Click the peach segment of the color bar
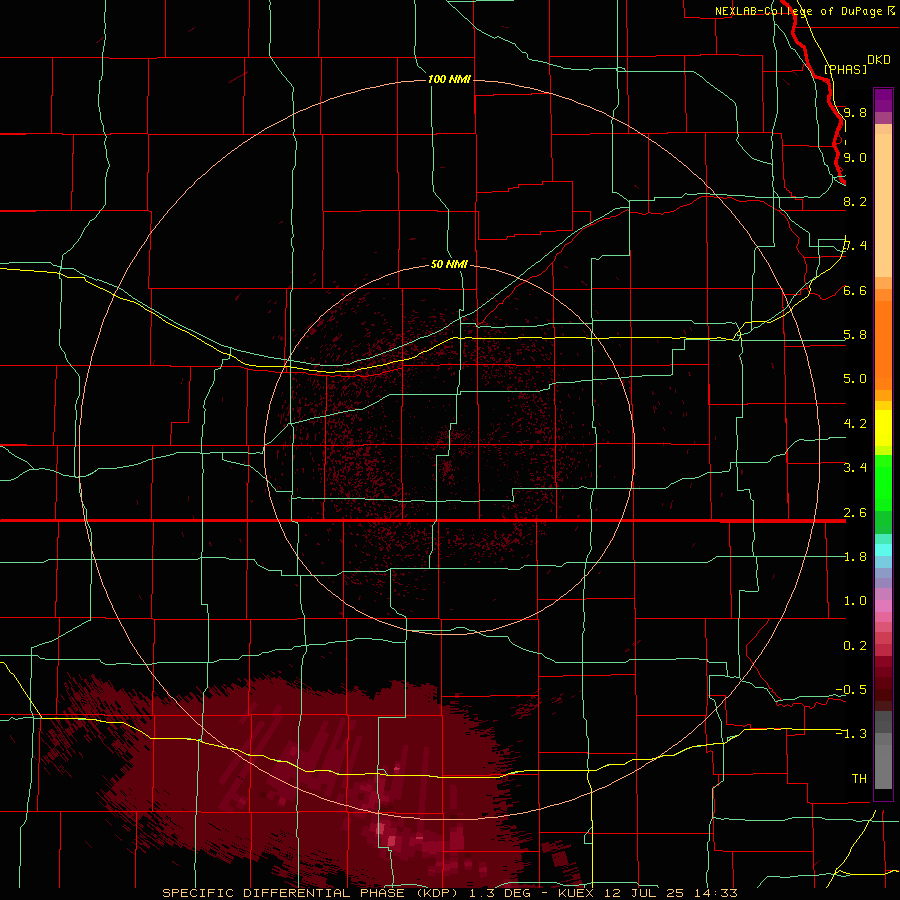This screenshot has height=900, width=900. (883, 204)
